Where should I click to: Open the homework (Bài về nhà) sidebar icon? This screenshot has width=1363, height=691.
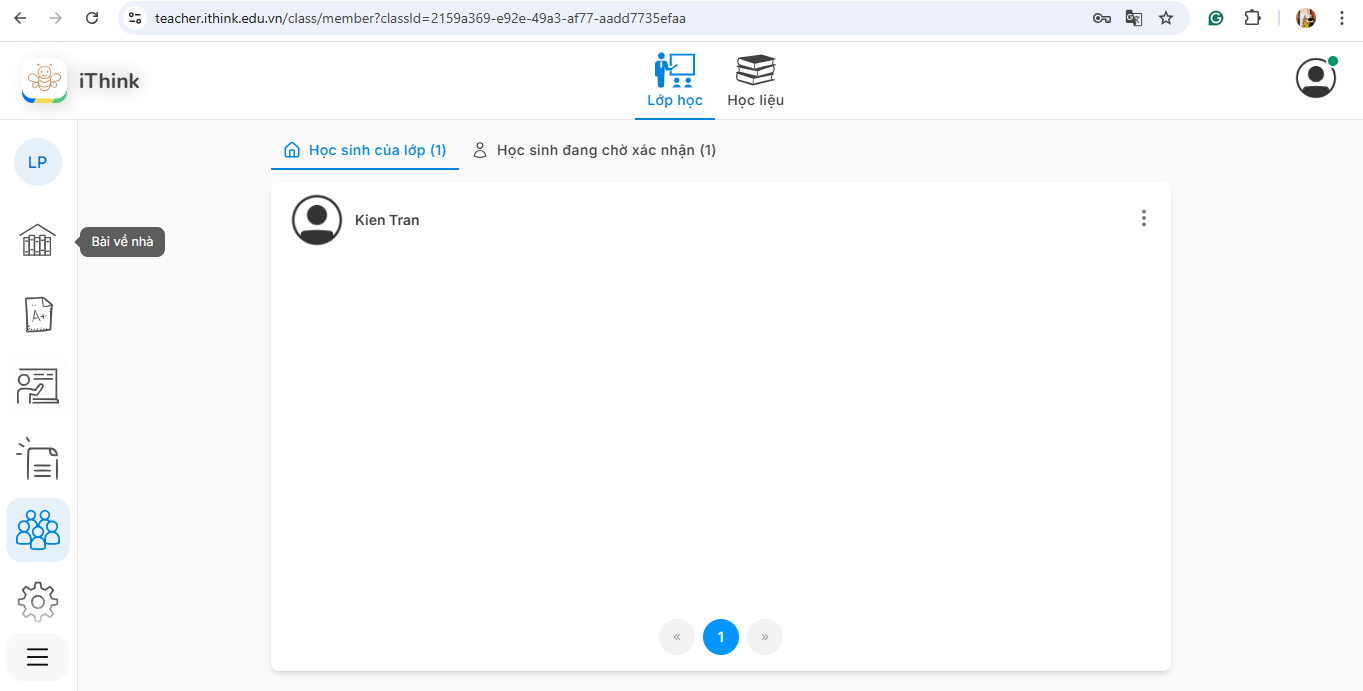[38, 240]
